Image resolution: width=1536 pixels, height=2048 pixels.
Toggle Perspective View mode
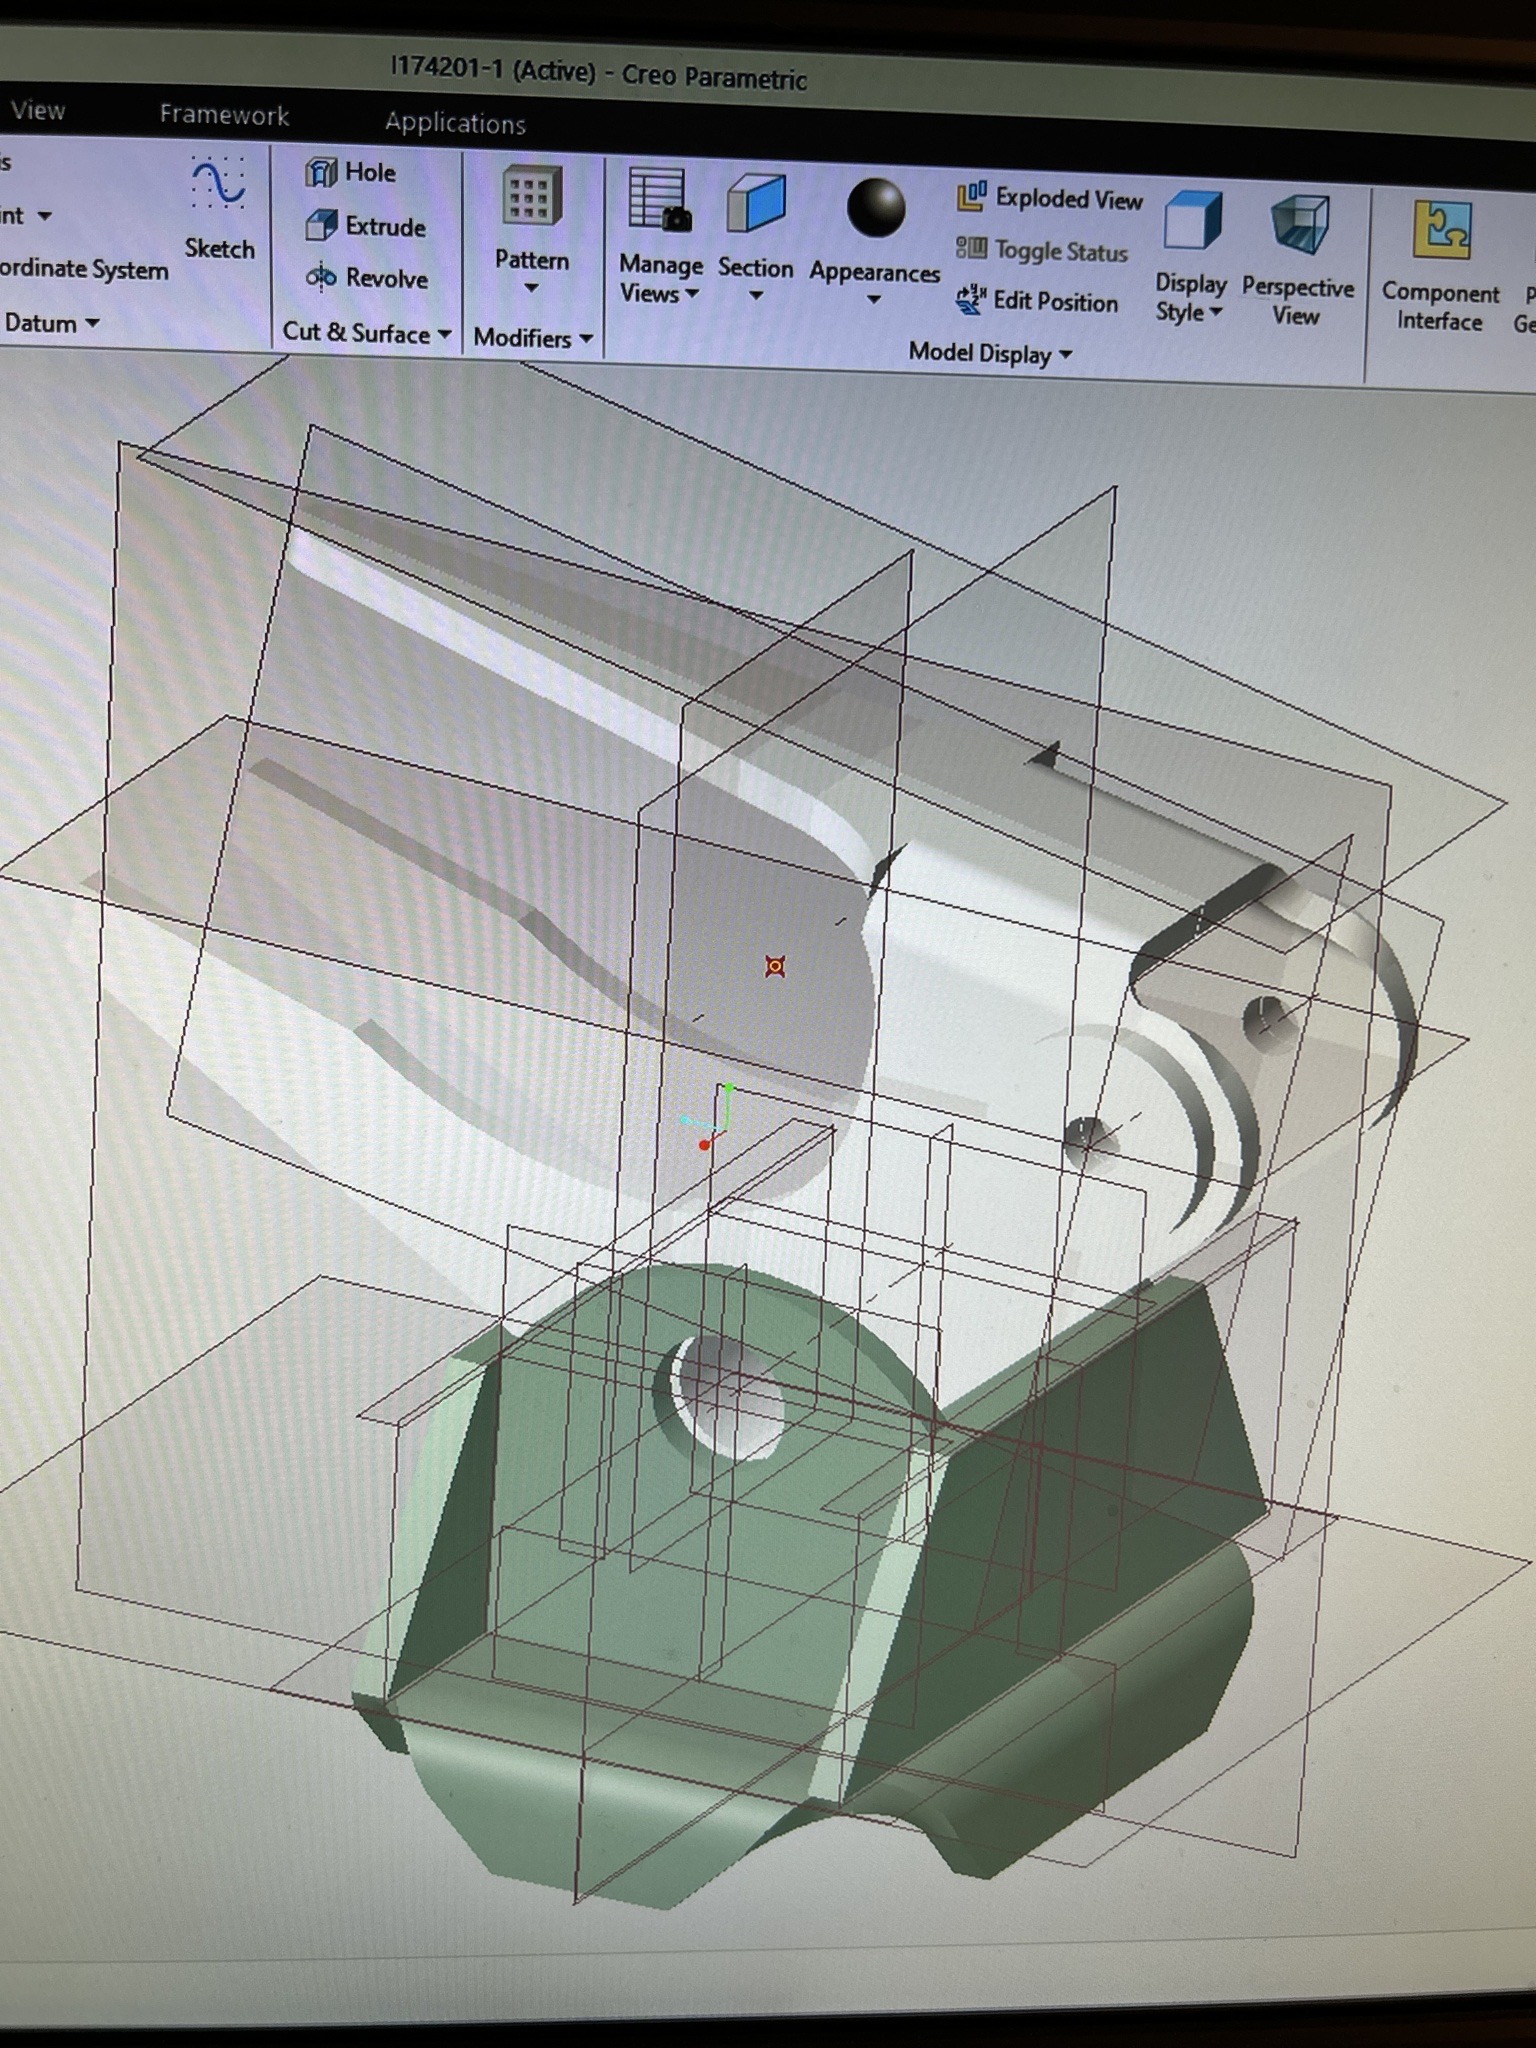[x=1298, y=227]
